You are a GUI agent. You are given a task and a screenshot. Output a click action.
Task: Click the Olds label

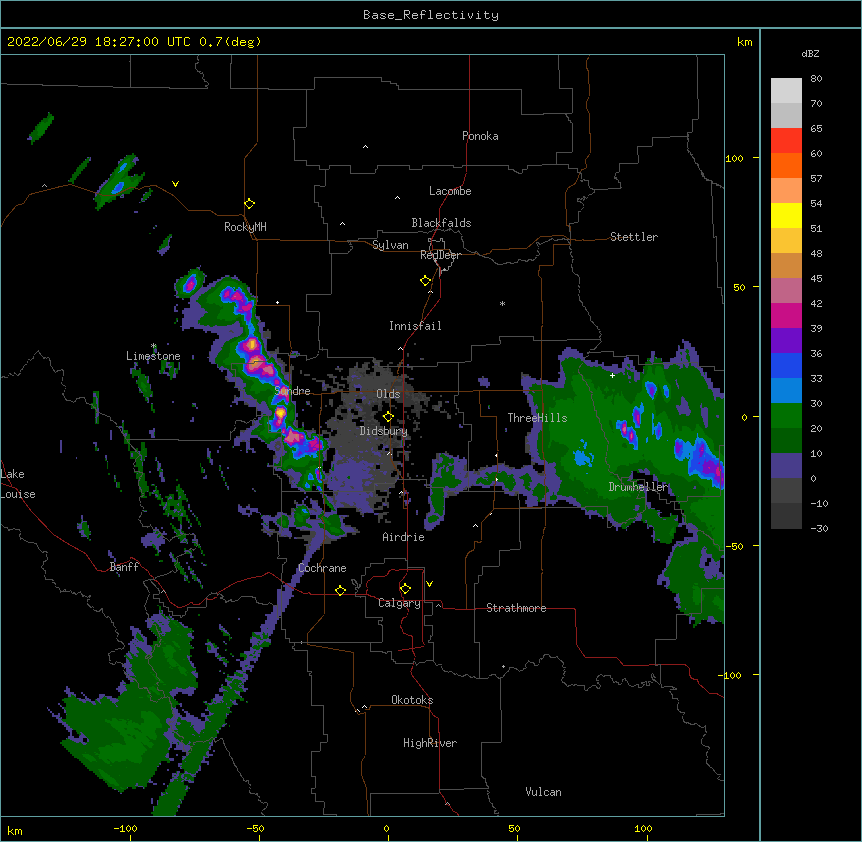pos(388,394)
